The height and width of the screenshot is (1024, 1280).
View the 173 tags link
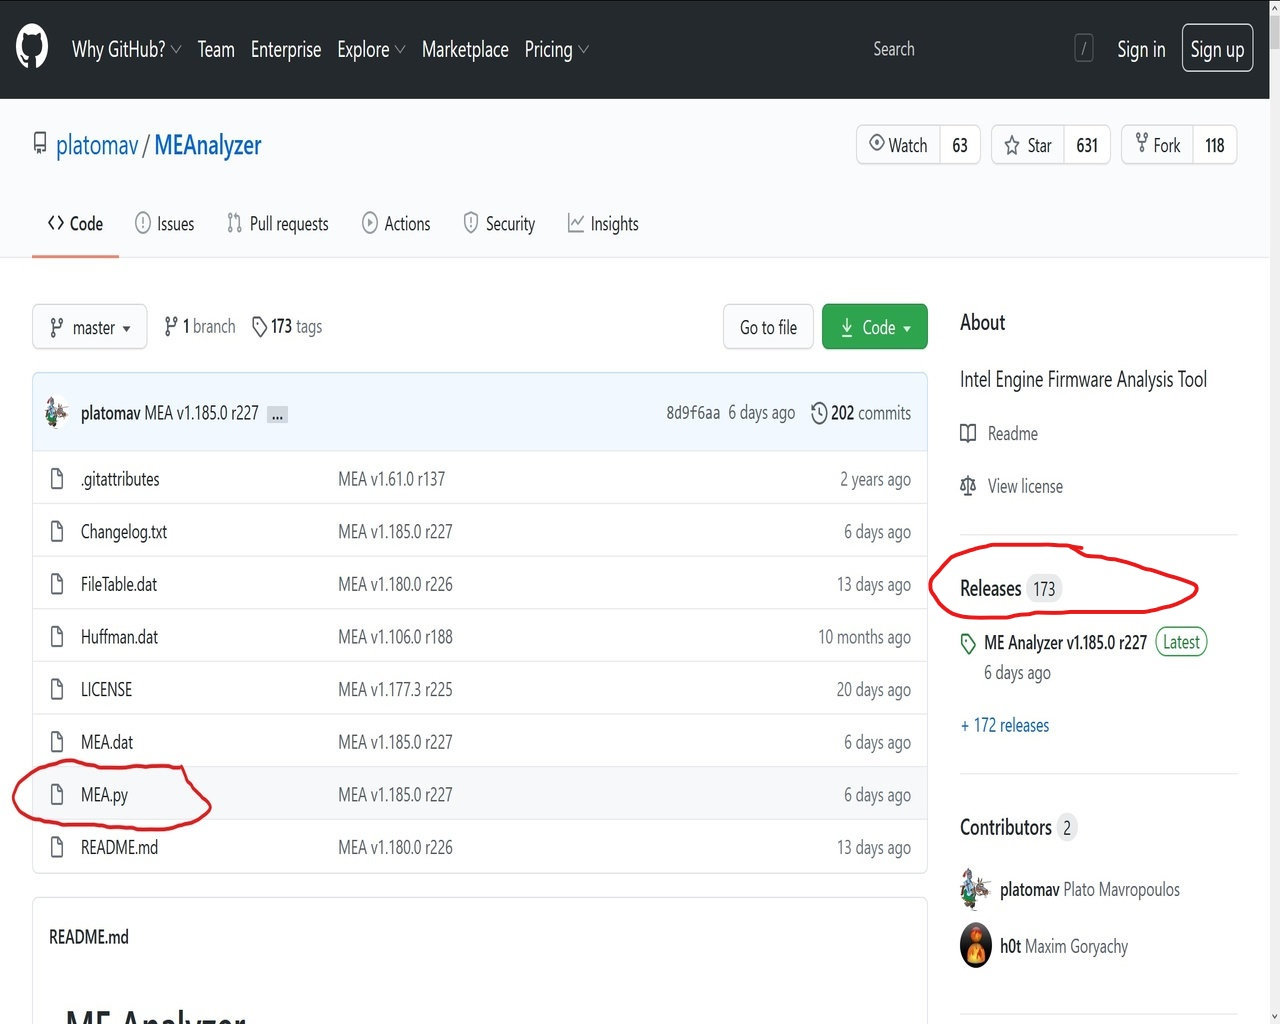tap(287, 326)
